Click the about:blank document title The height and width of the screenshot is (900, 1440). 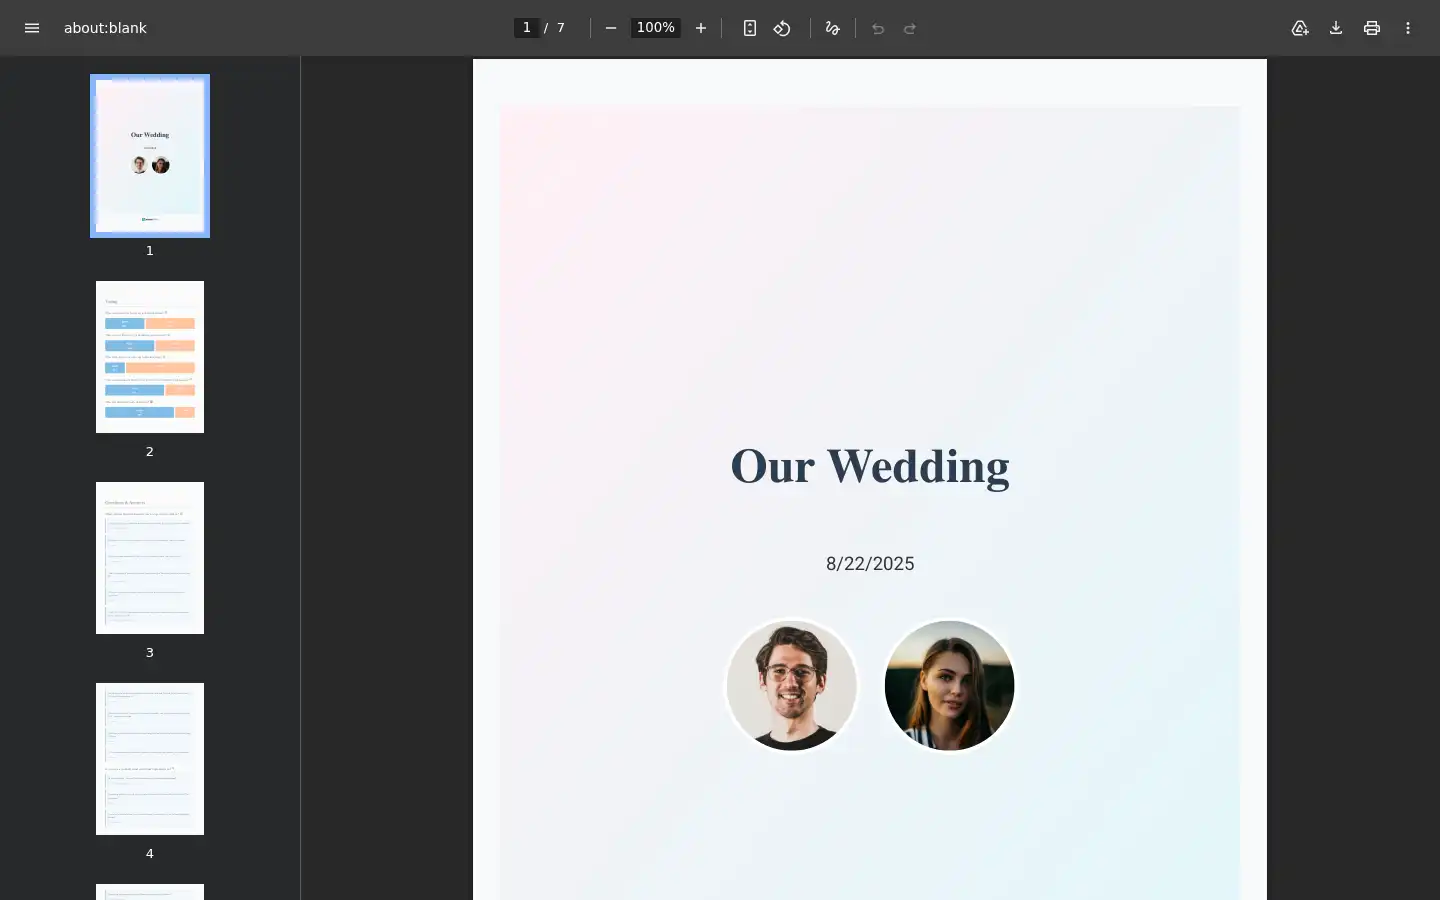tap(105, 28)
